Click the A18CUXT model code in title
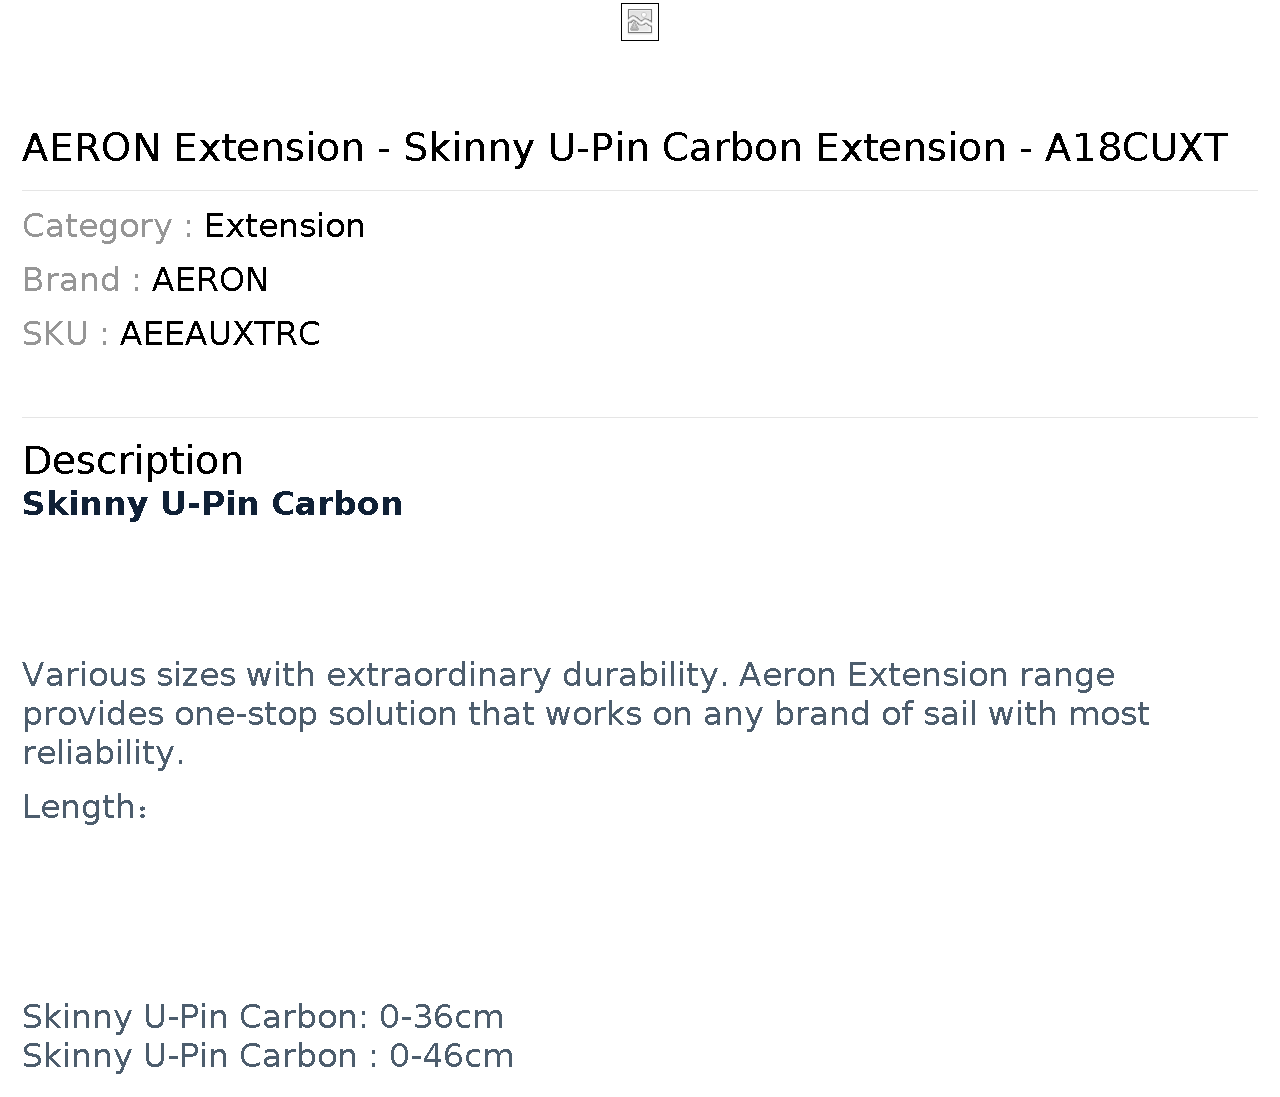1280x1097 pixels. click(x=1136, y=147)
